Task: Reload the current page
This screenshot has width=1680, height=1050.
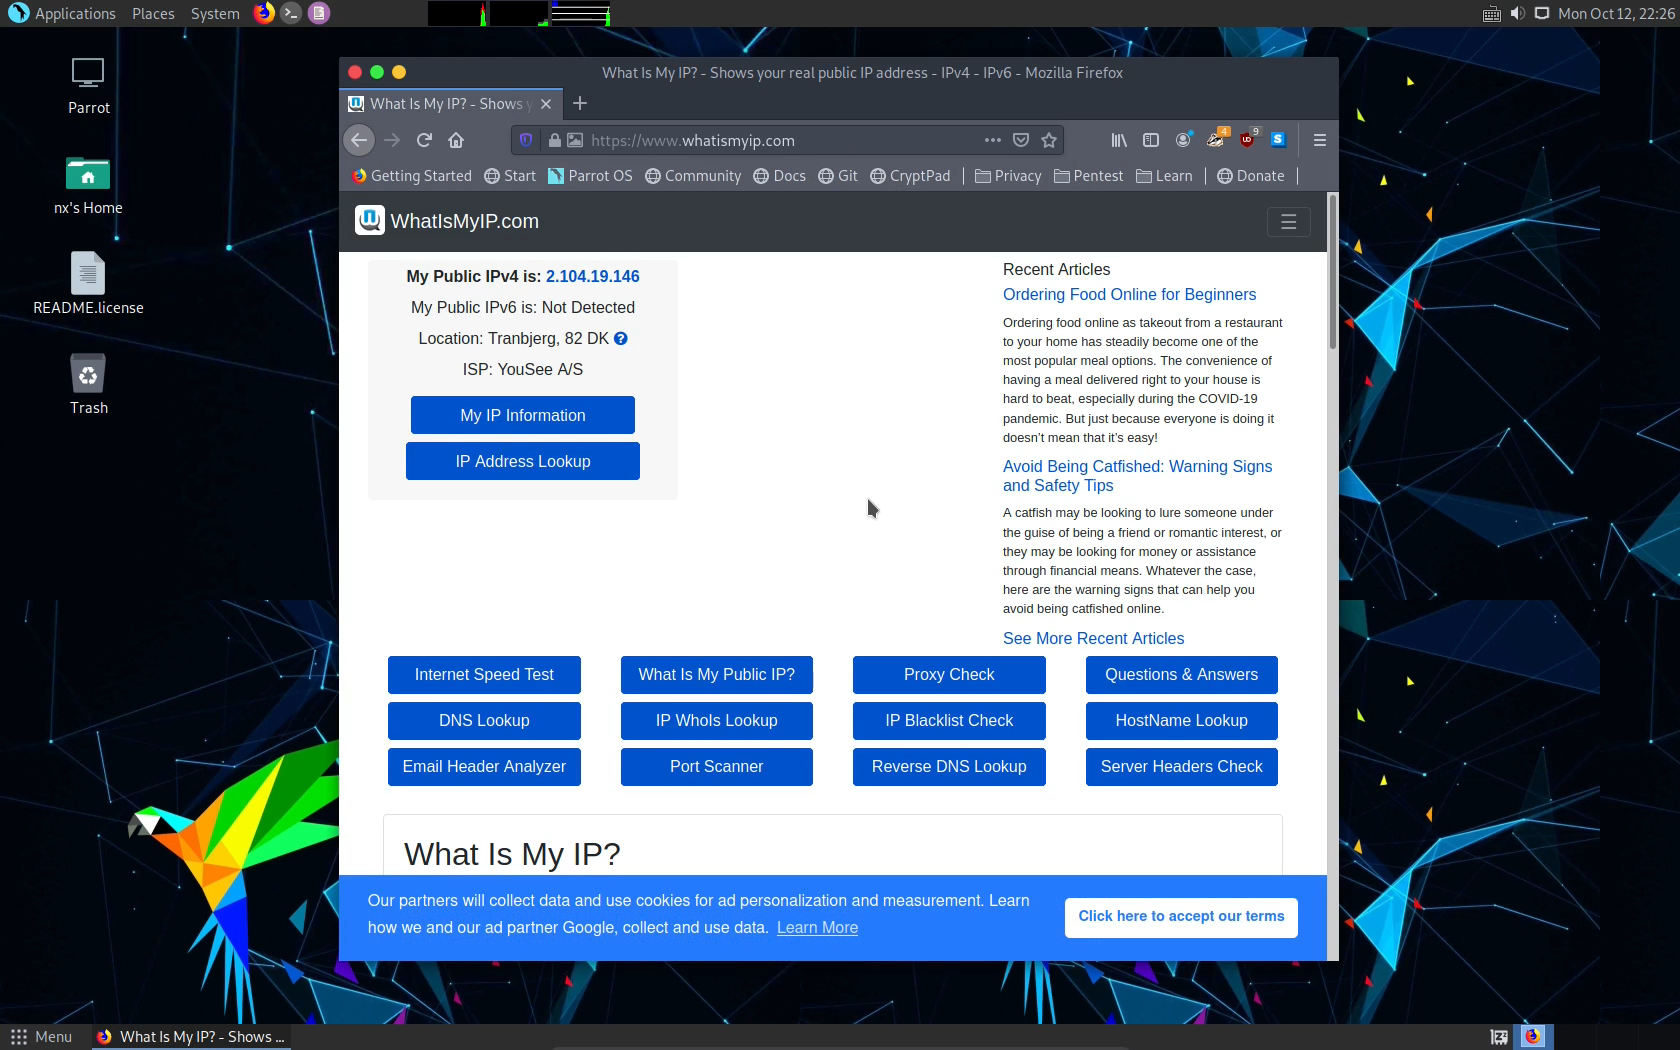Action: tap(424, 140)
